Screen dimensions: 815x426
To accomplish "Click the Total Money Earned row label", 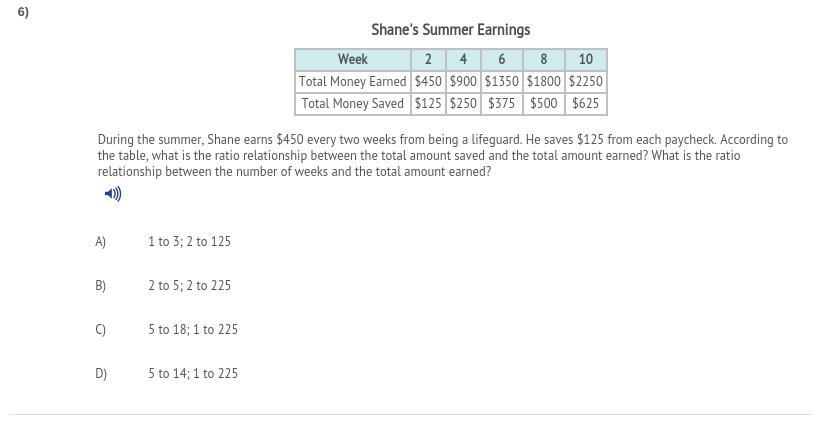I will [352, 81].
